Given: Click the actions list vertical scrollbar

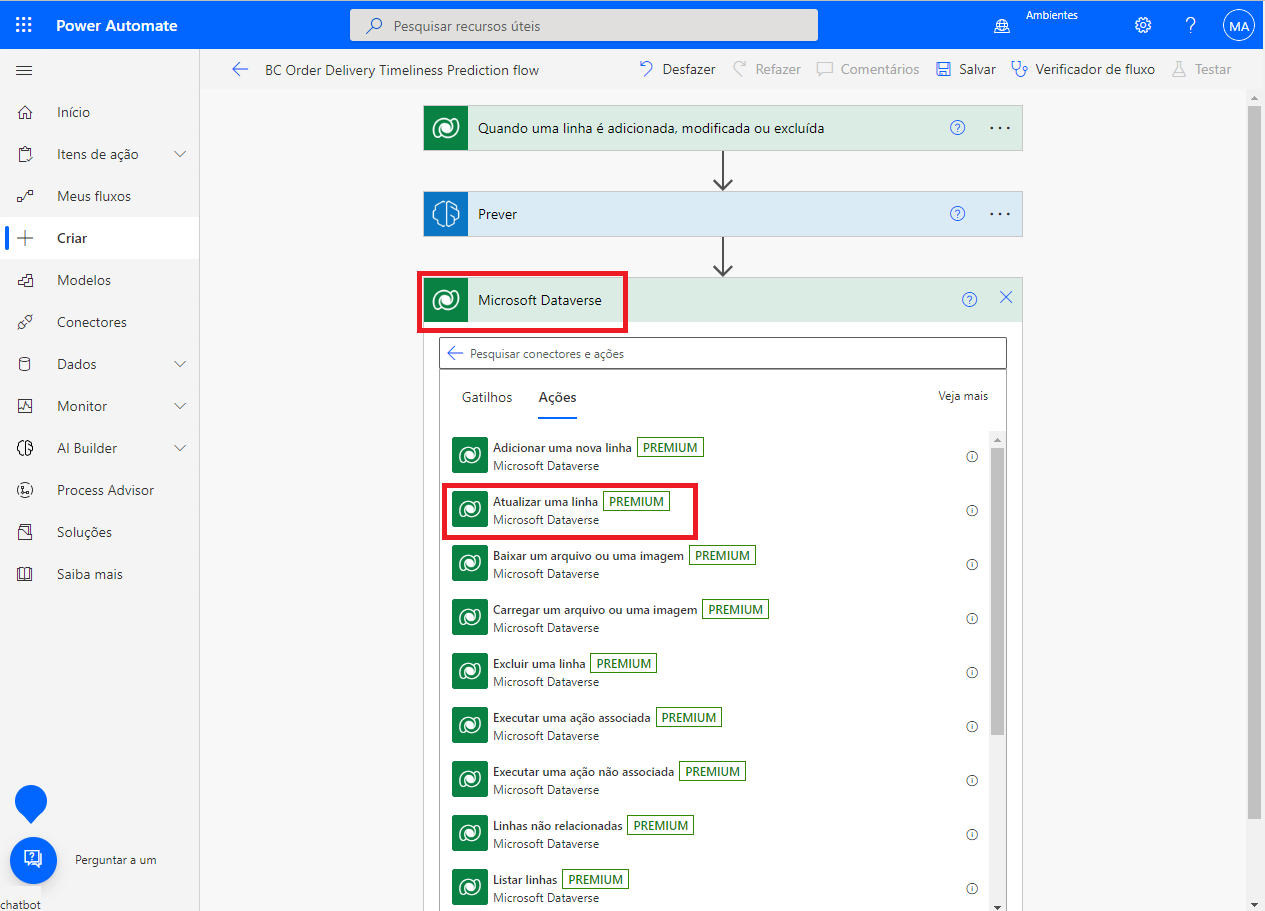Looking at the screenshot, I should [x=997, y=592].
